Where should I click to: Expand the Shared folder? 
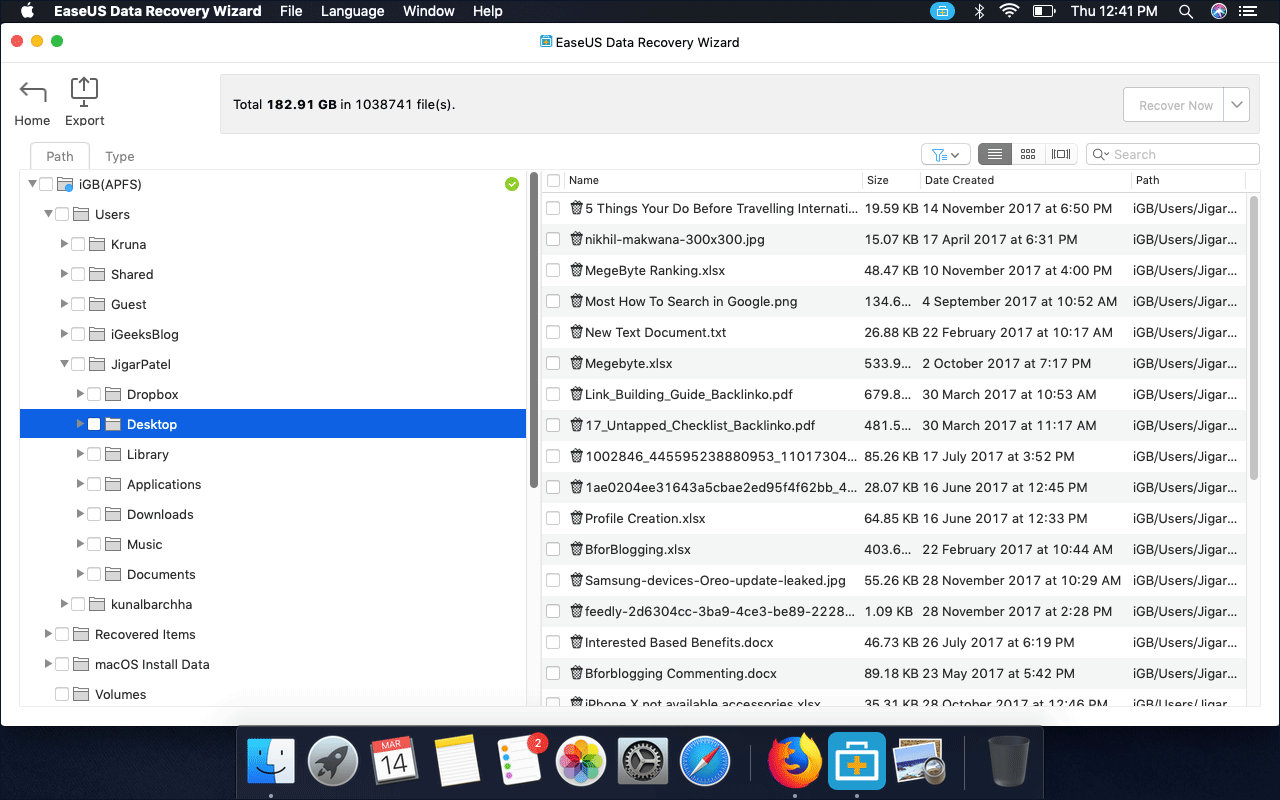[x=64, y=274]
